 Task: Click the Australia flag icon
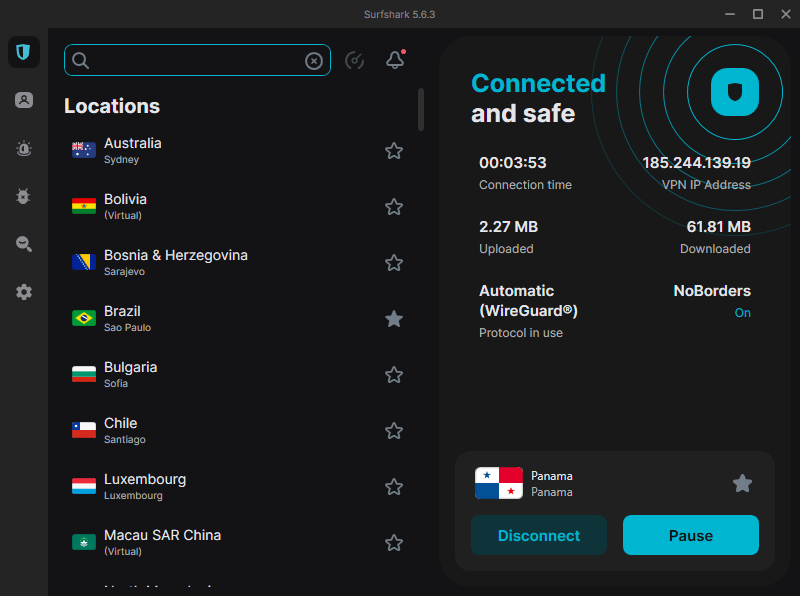point(84,150)
